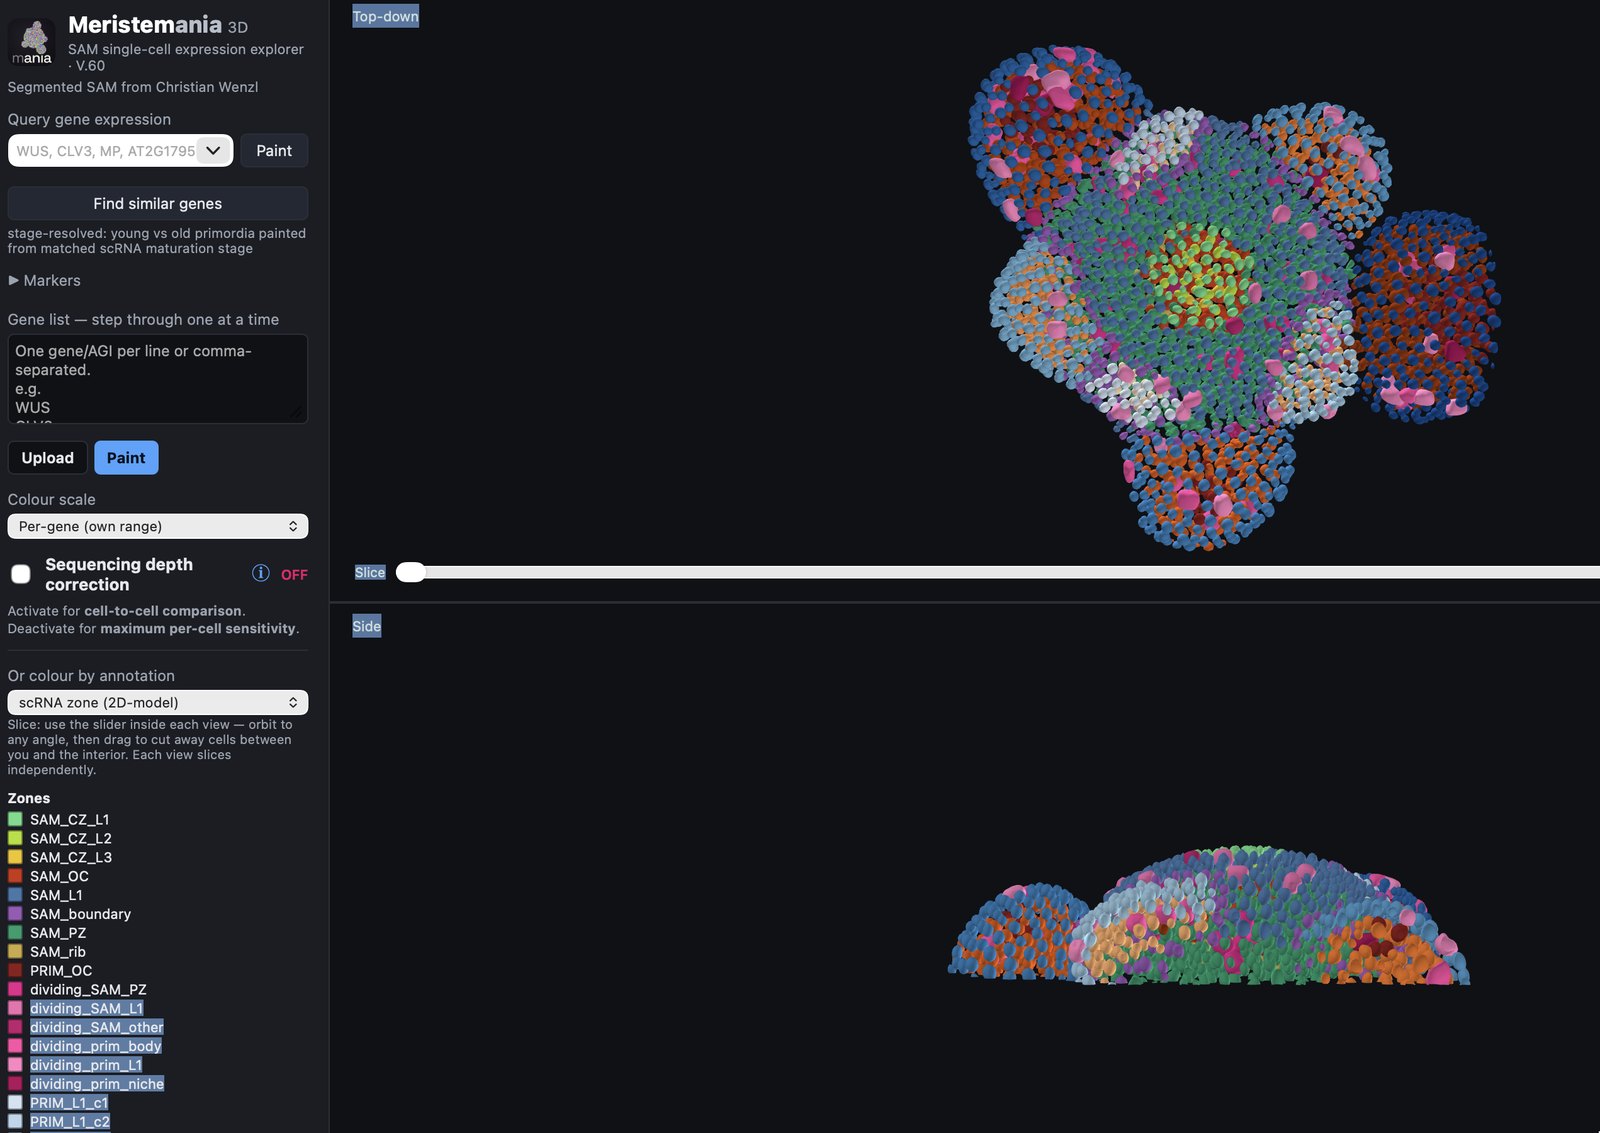
Task: Click the Side view label
Action: click(x=367, y=626)
